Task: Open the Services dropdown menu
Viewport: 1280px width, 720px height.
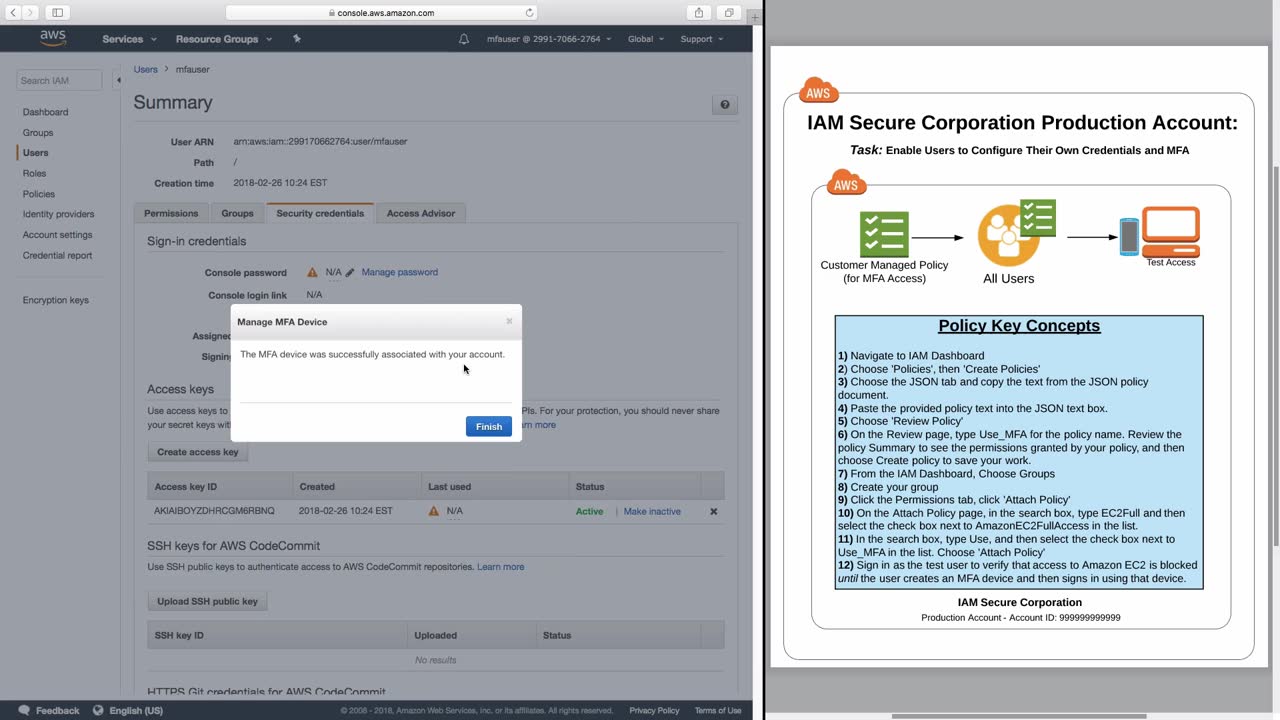Action: (129, 39)
